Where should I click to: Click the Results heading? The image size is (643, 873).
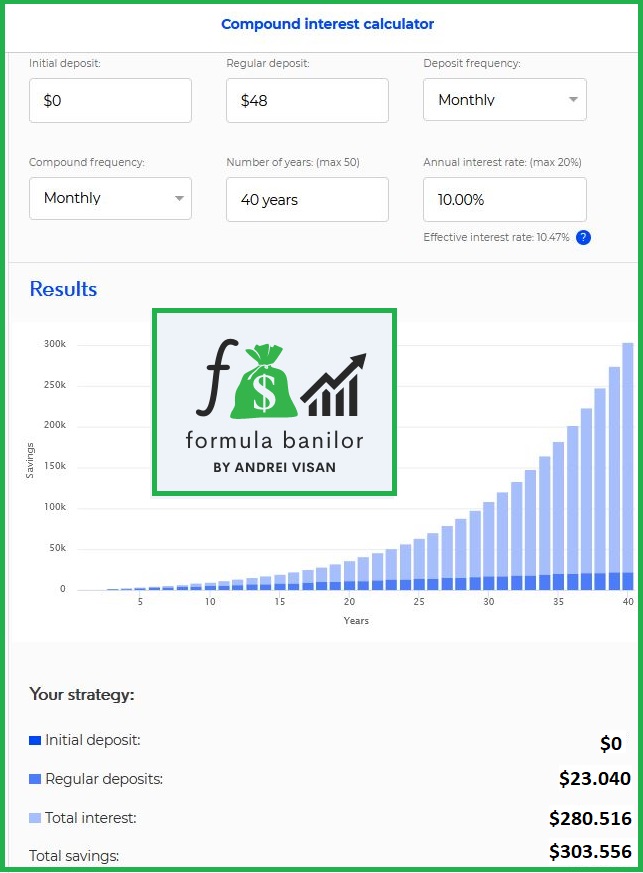tap(63, 289)
